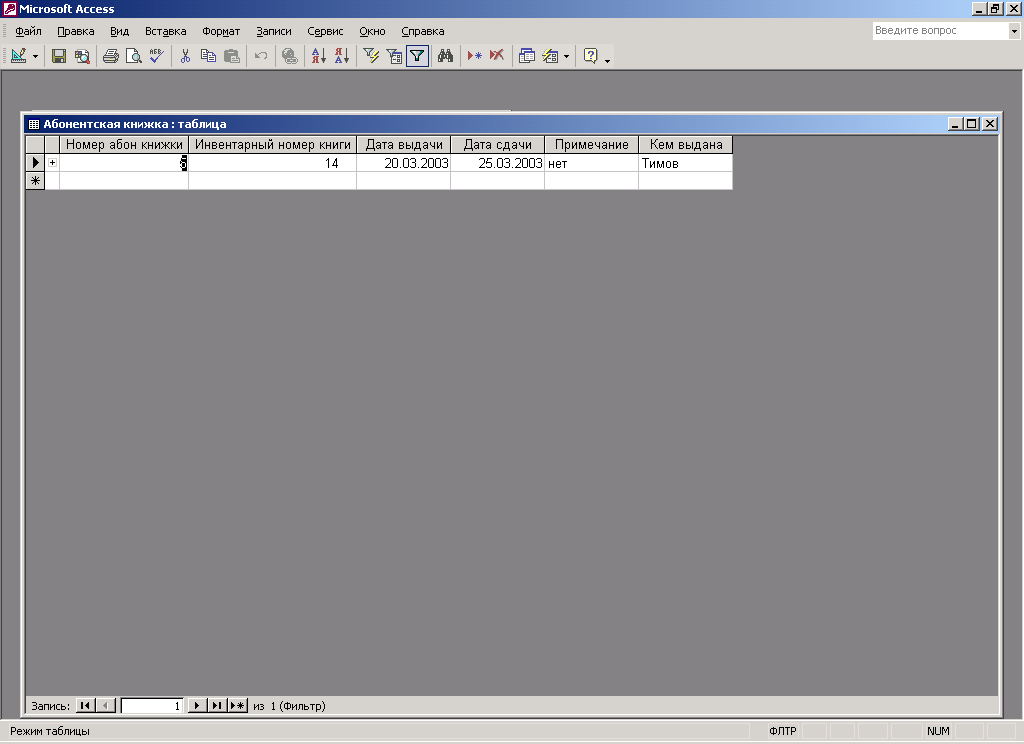Open the Правка menu
The image size is (1024, 744).
[76, 31]
